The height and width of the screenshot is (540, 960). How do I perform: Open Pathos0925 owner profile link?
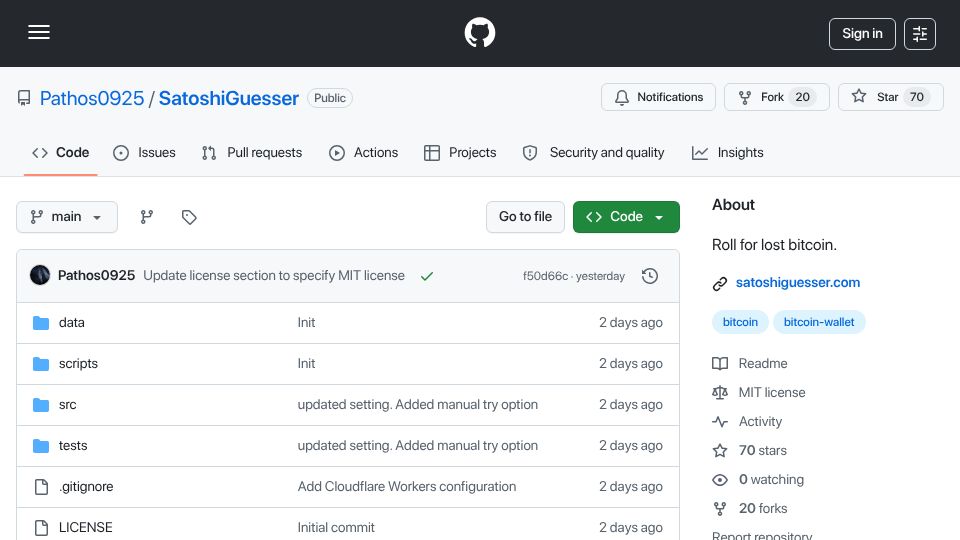click(x=92, y=98)
